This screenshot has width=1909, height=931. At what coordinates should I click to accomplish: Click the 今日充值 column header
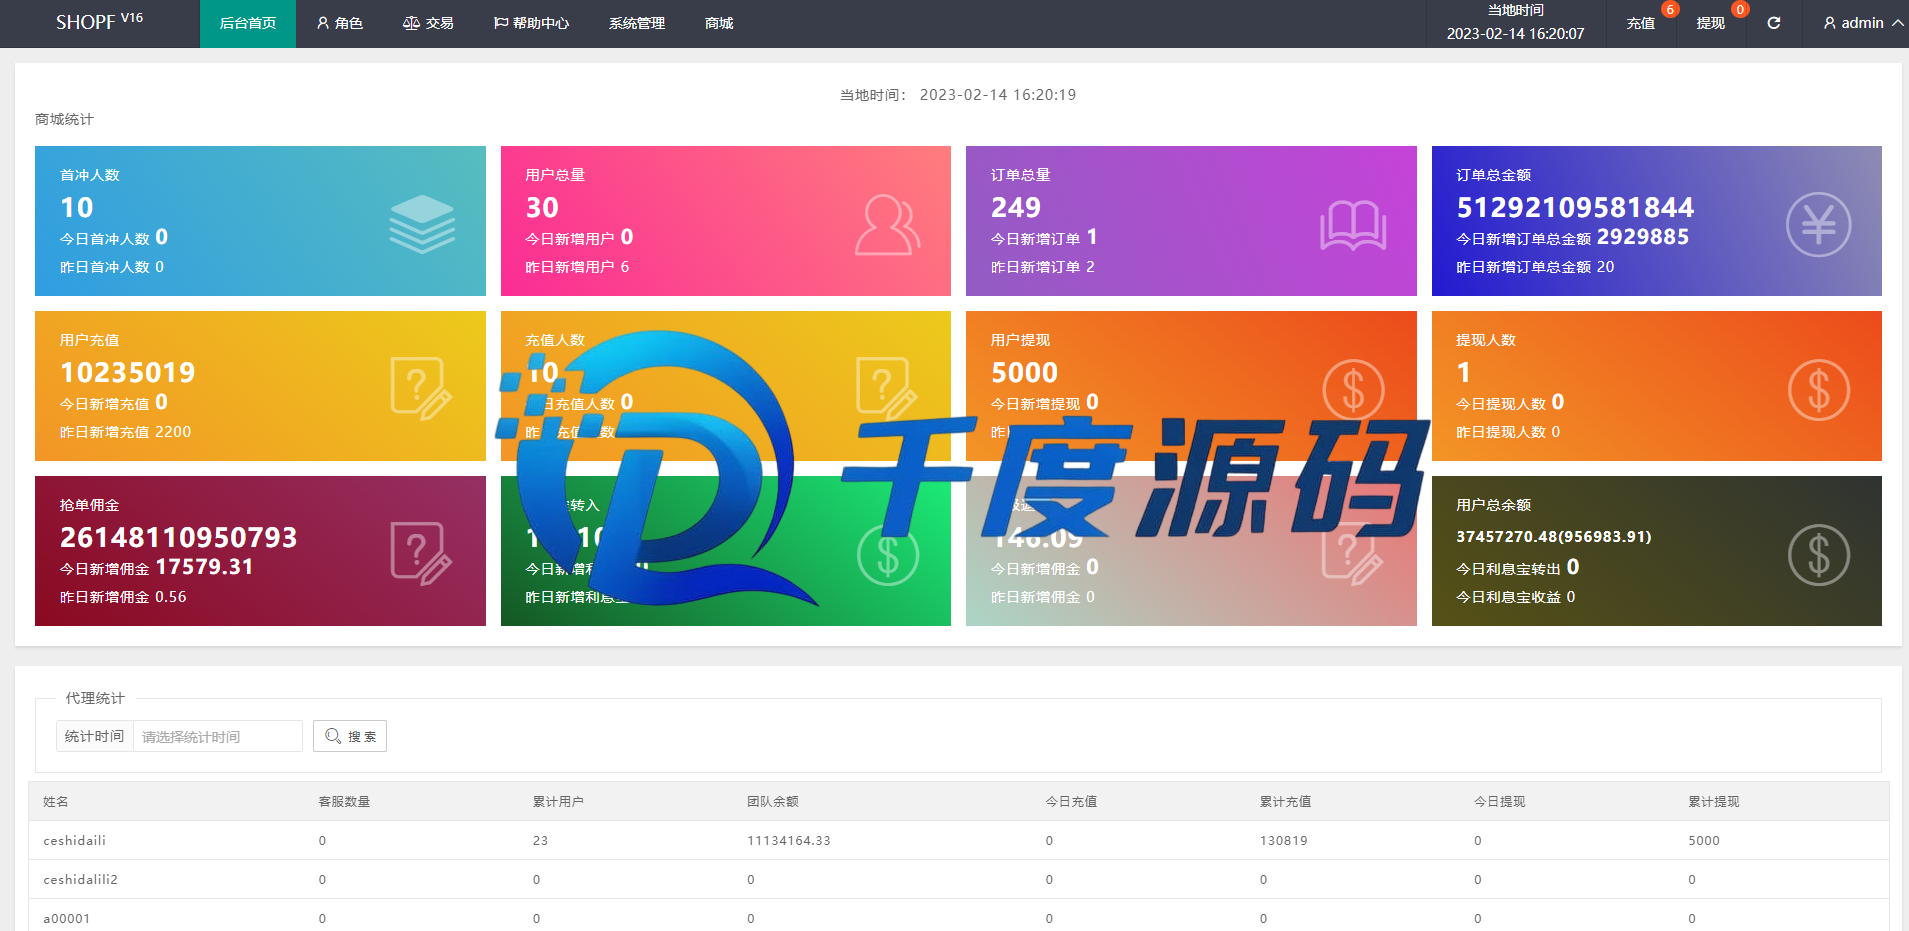pyautogui.click(x=1071, y=801)
